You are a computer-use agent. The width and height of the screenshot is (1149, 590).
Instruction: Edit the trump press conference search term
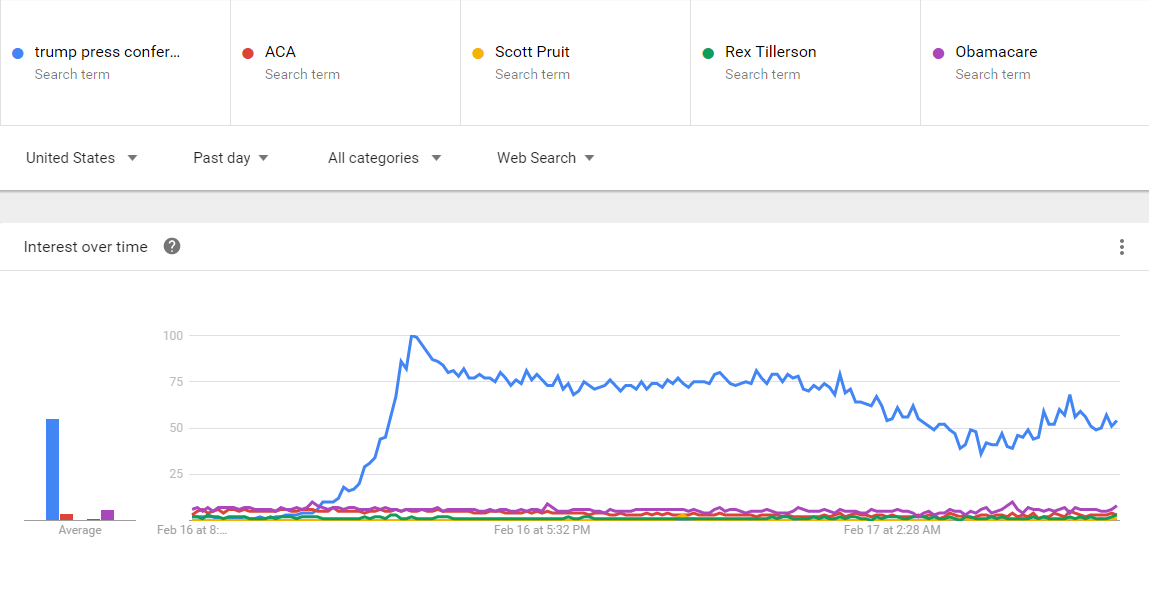[108, 52]
